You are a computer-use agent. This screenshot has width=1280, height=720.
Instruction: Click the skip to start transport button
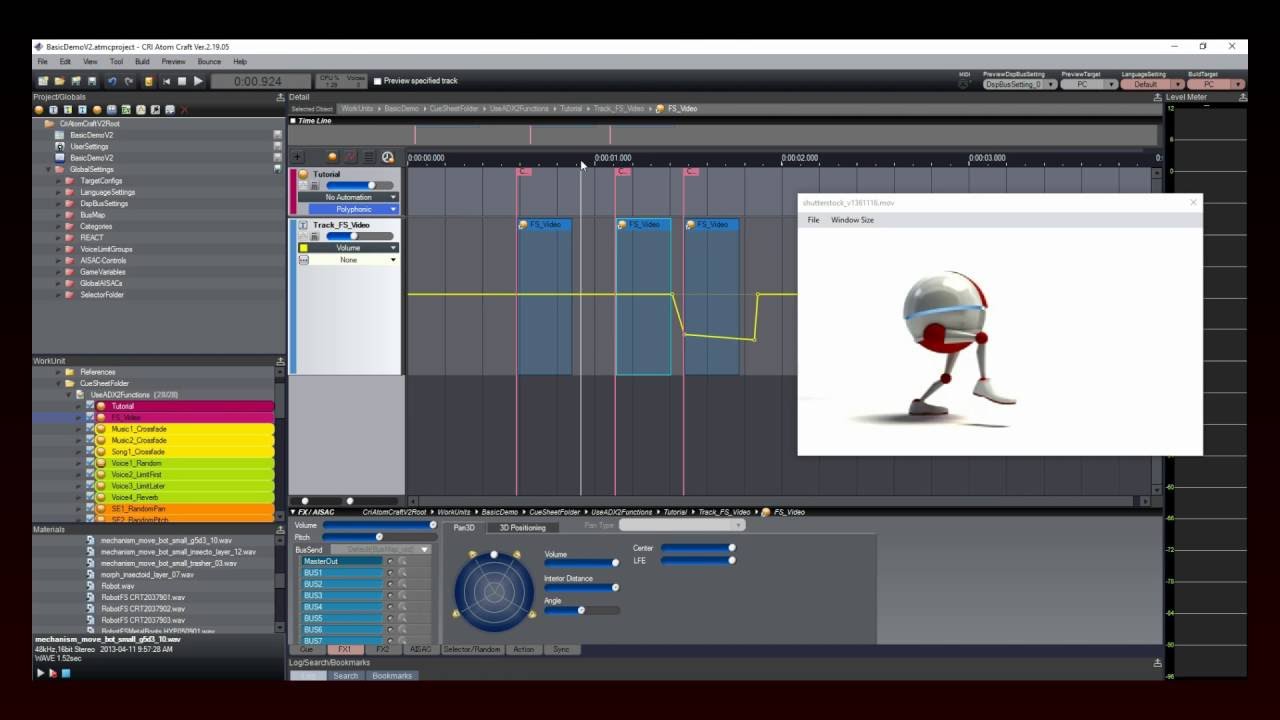point(166,81)
